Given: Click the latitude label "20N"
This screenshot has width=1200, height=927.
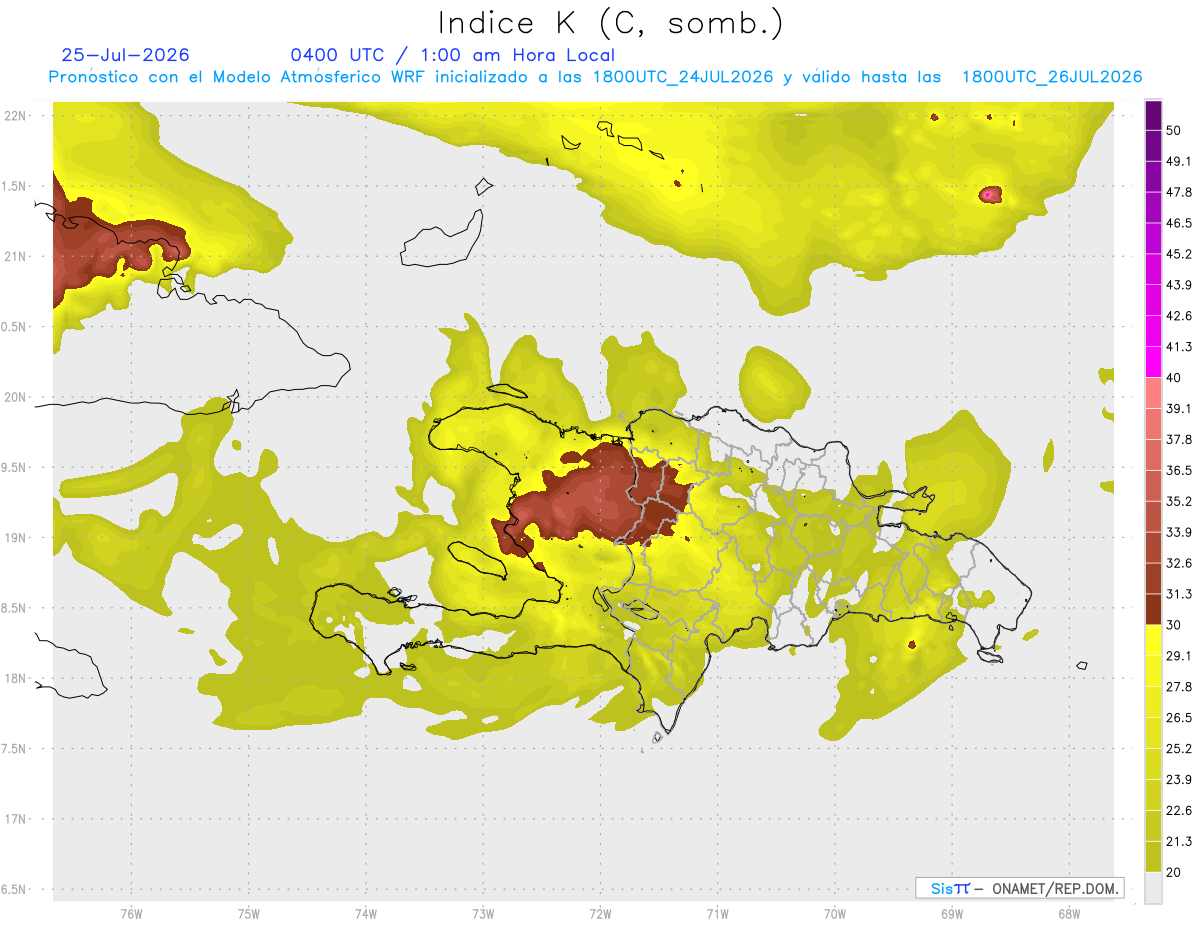Looking at the screenshot, I should coord(15,397).
